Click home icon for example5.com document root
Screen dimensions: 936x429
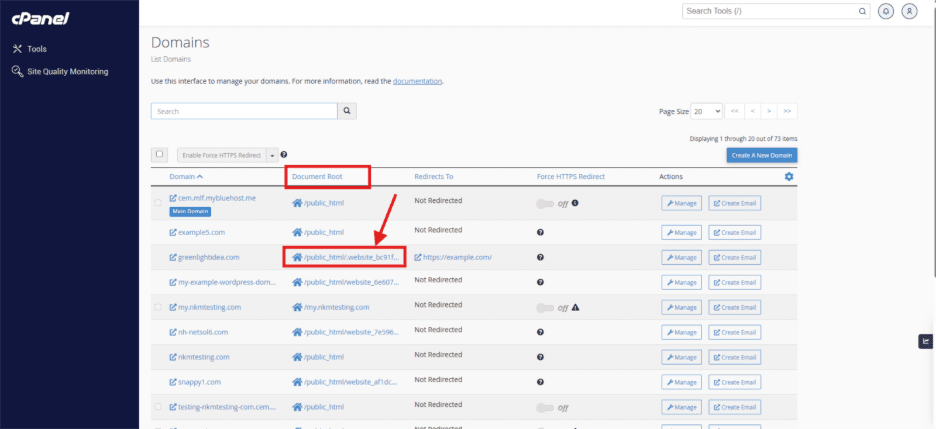point(297,232)
